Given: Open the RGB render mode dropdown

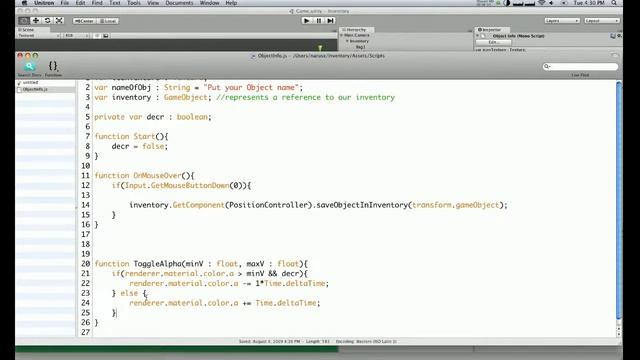Looking at the screenshot, I should pyautogui.click(x=76, y=36).
